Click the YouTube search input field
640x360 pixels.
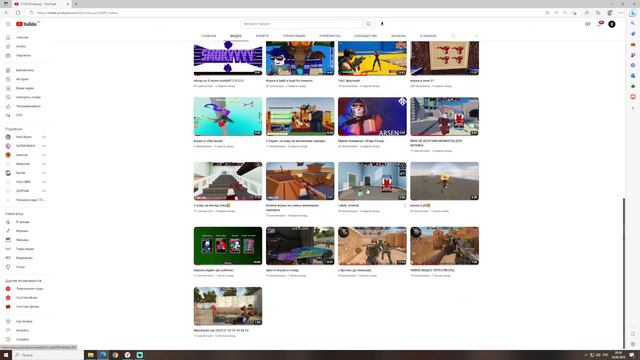[301, 24]
